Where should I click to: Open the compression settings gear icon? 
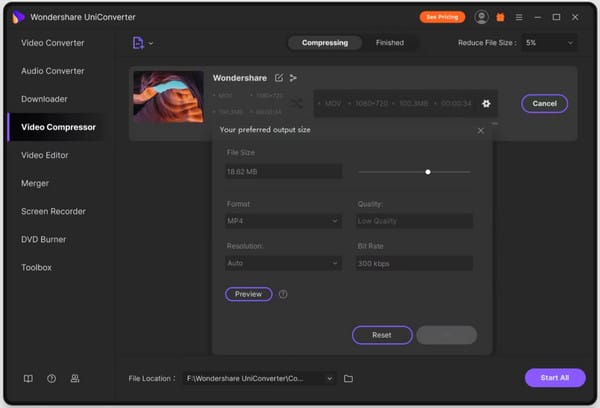click(486, 103)
